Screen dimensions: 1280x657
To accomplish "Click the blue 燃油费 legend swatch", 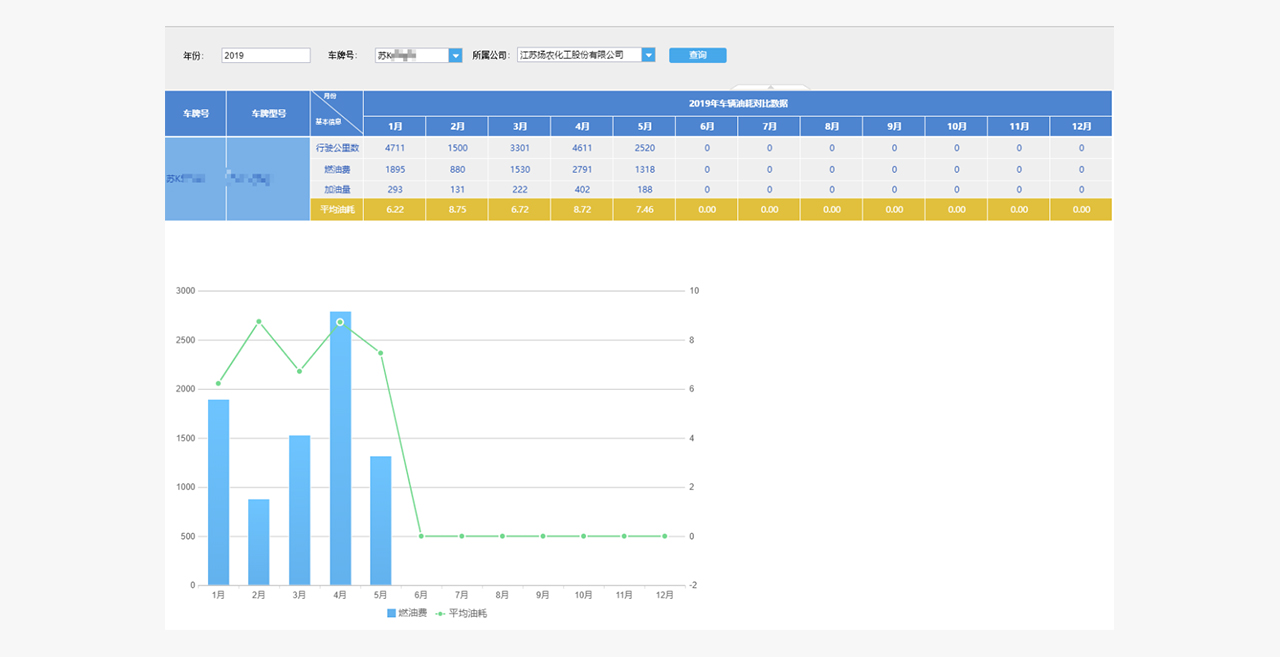I will coord(392,613).
